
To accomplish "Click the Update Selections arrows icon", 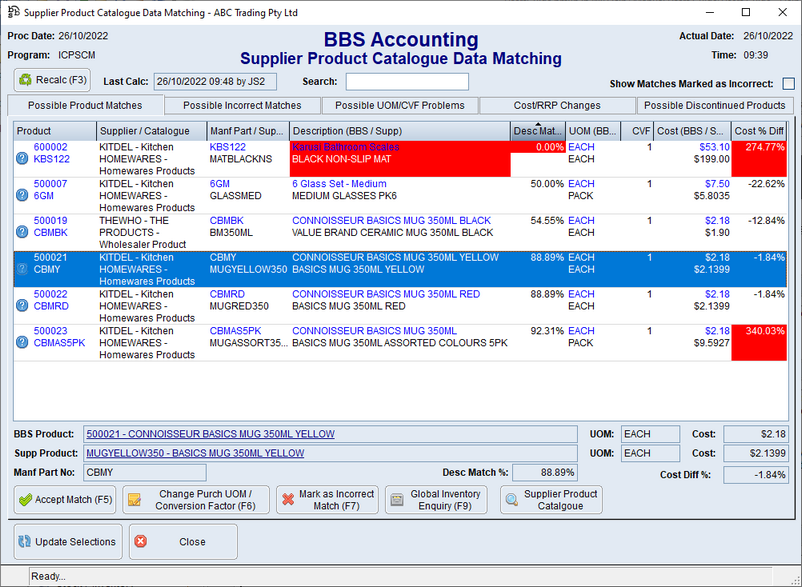I will (x=24, y=542).
